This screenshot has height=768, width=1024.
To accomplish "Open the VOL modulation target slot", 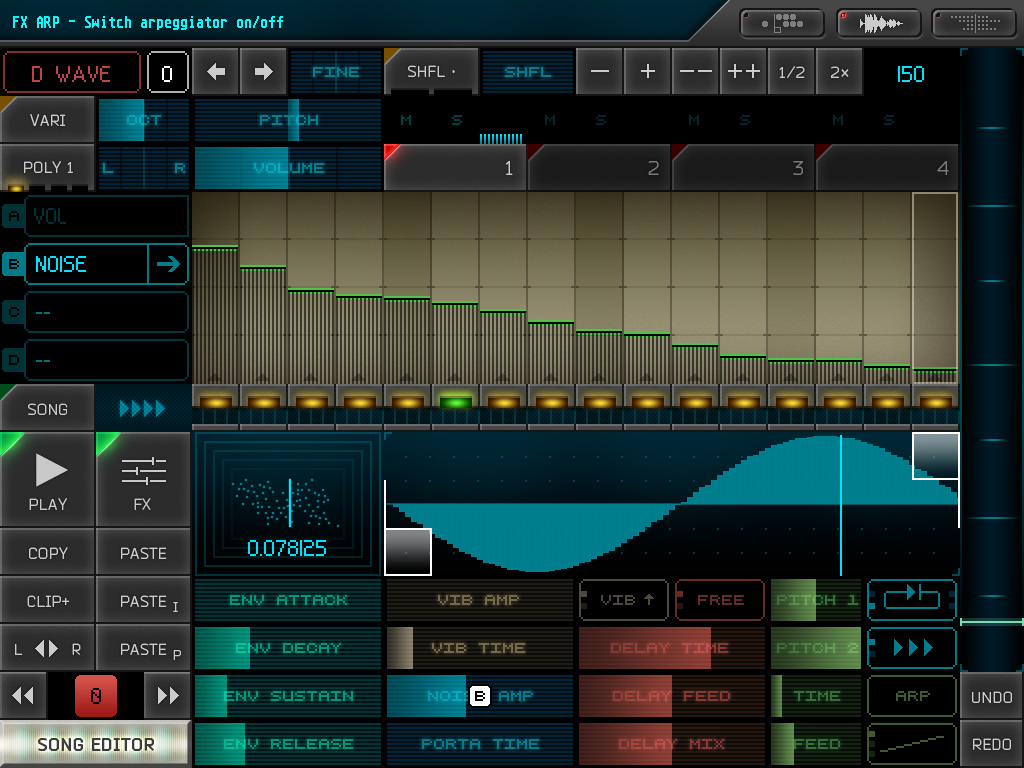I will tap(107, 216).
